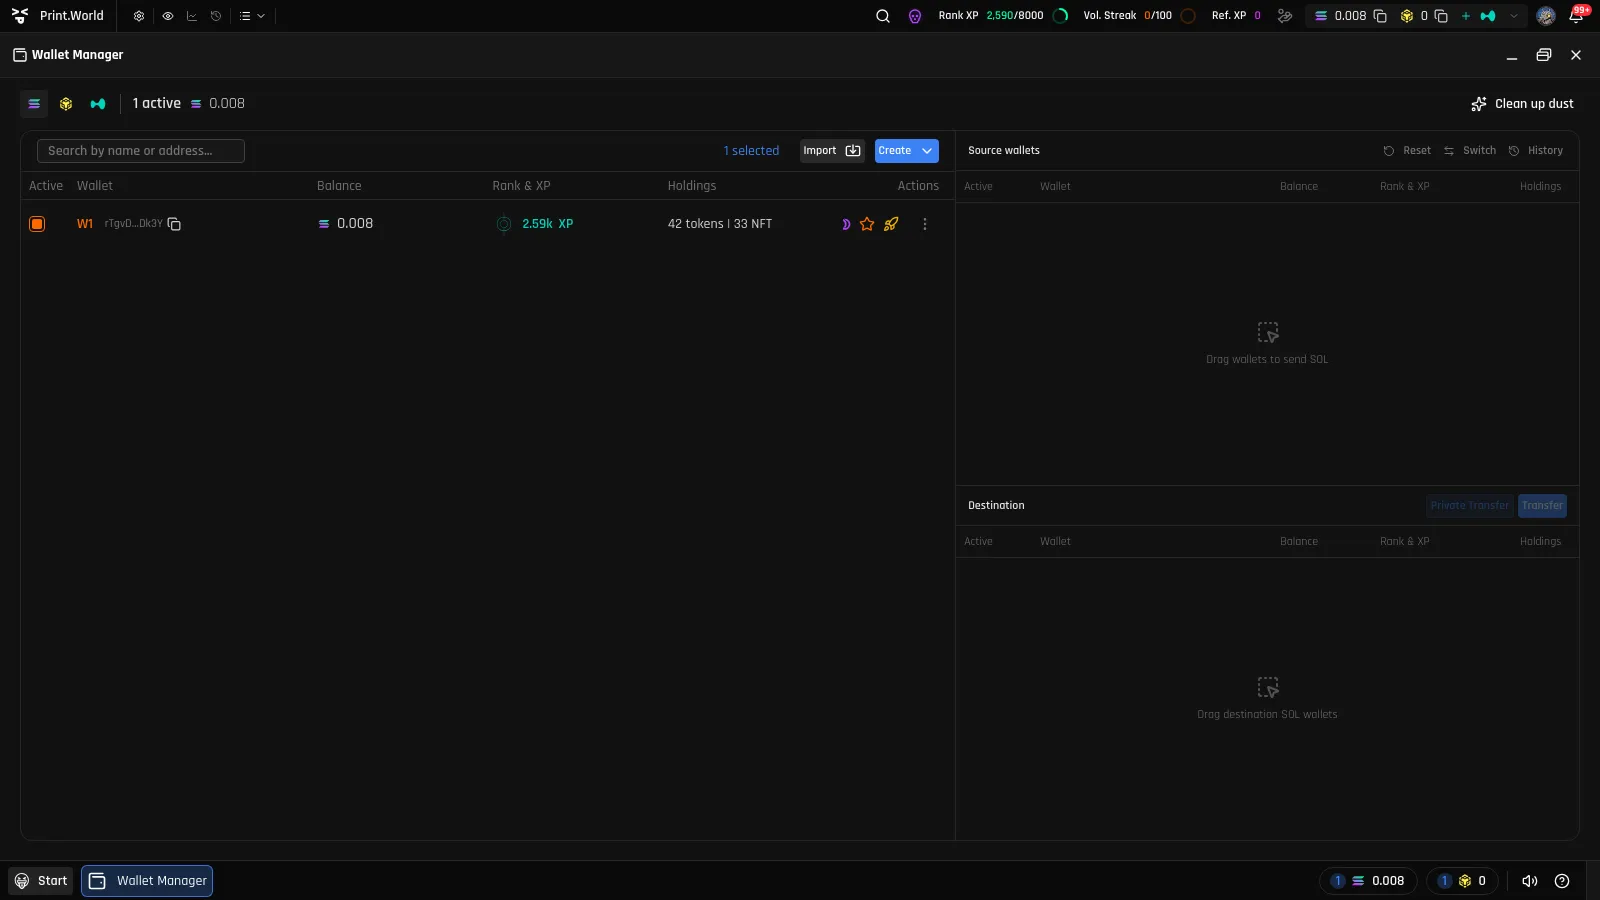Click the Drag wallets to send SOL area
This screenshot has width=1600, height=900.
click(x=1267, y=343)
